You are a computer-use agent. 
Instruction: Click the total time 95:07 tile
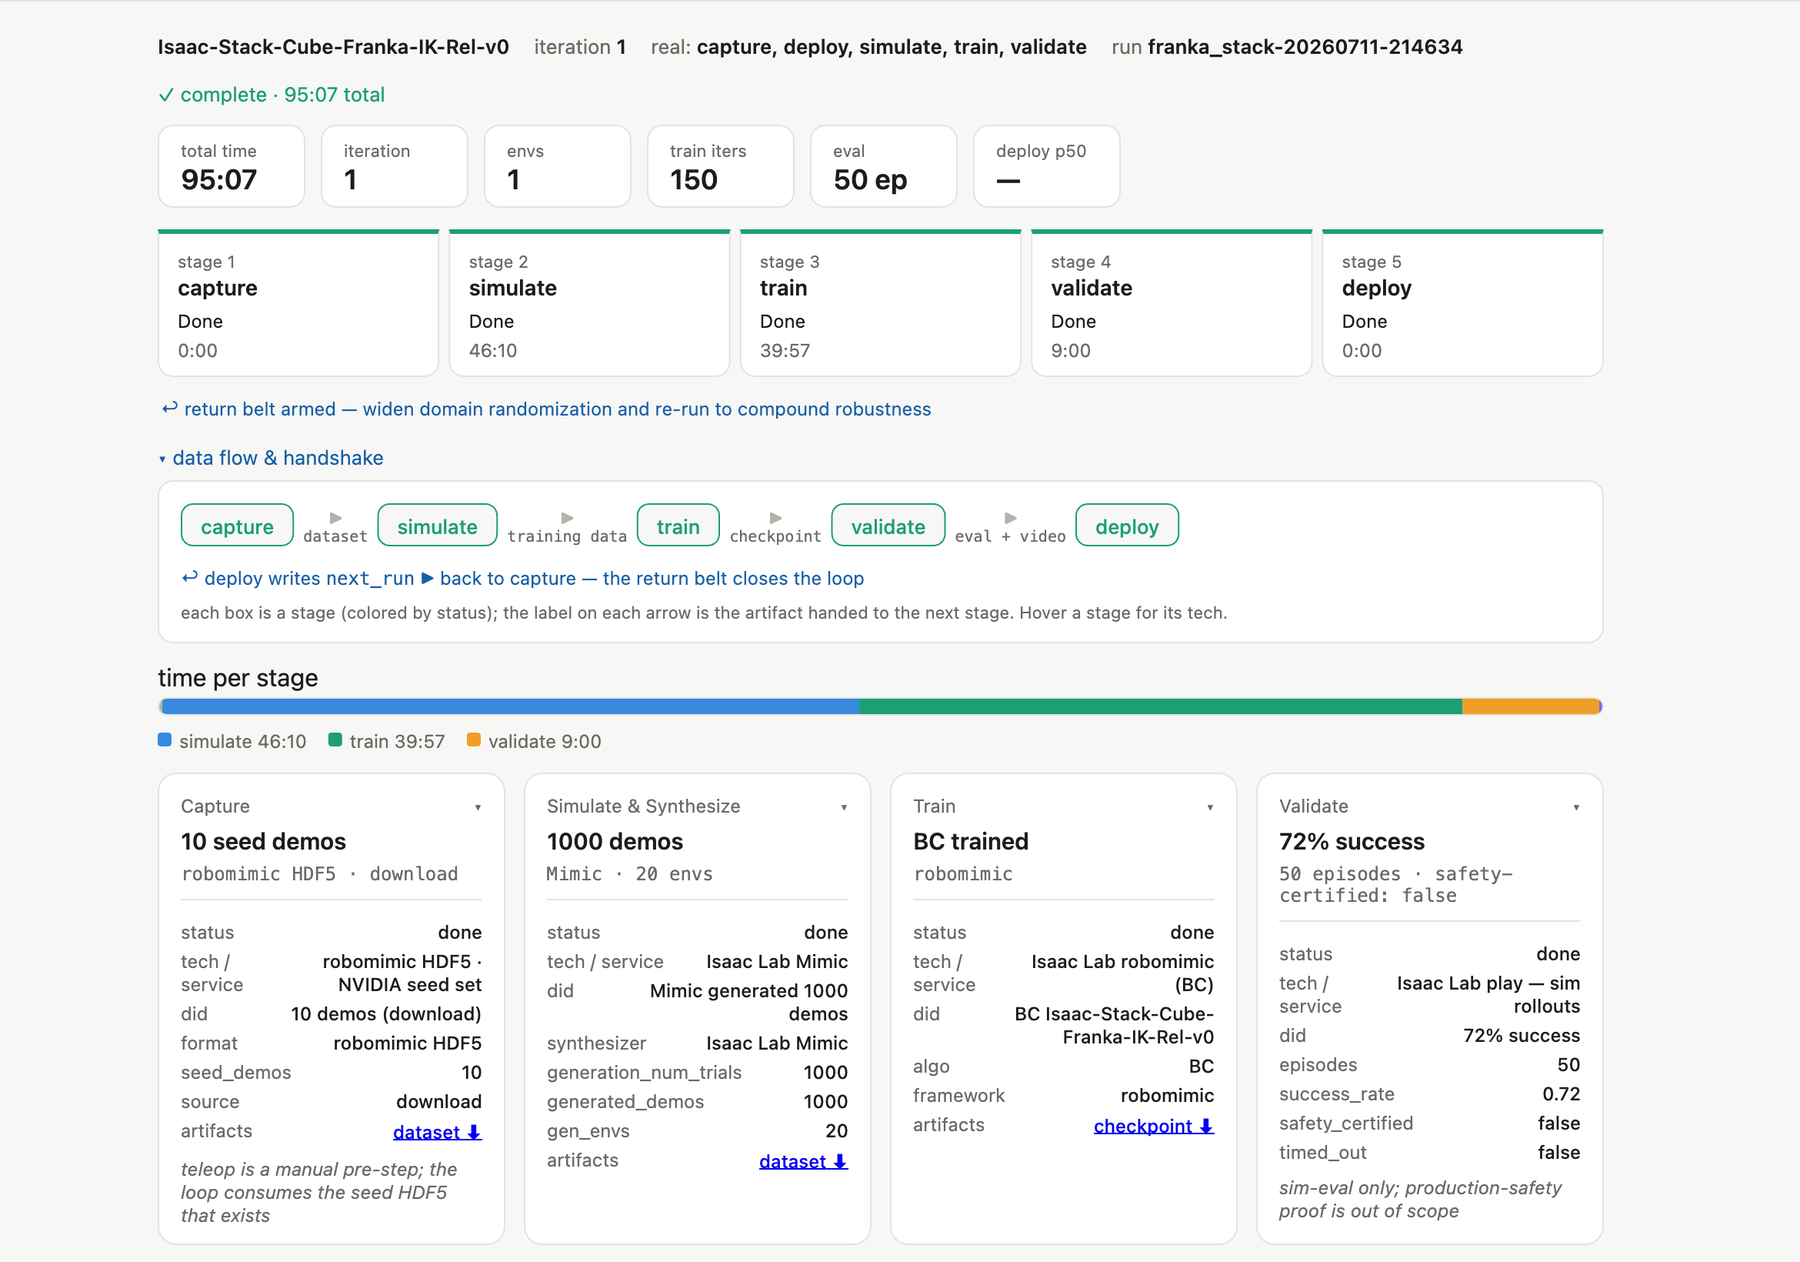coord(231,166)
